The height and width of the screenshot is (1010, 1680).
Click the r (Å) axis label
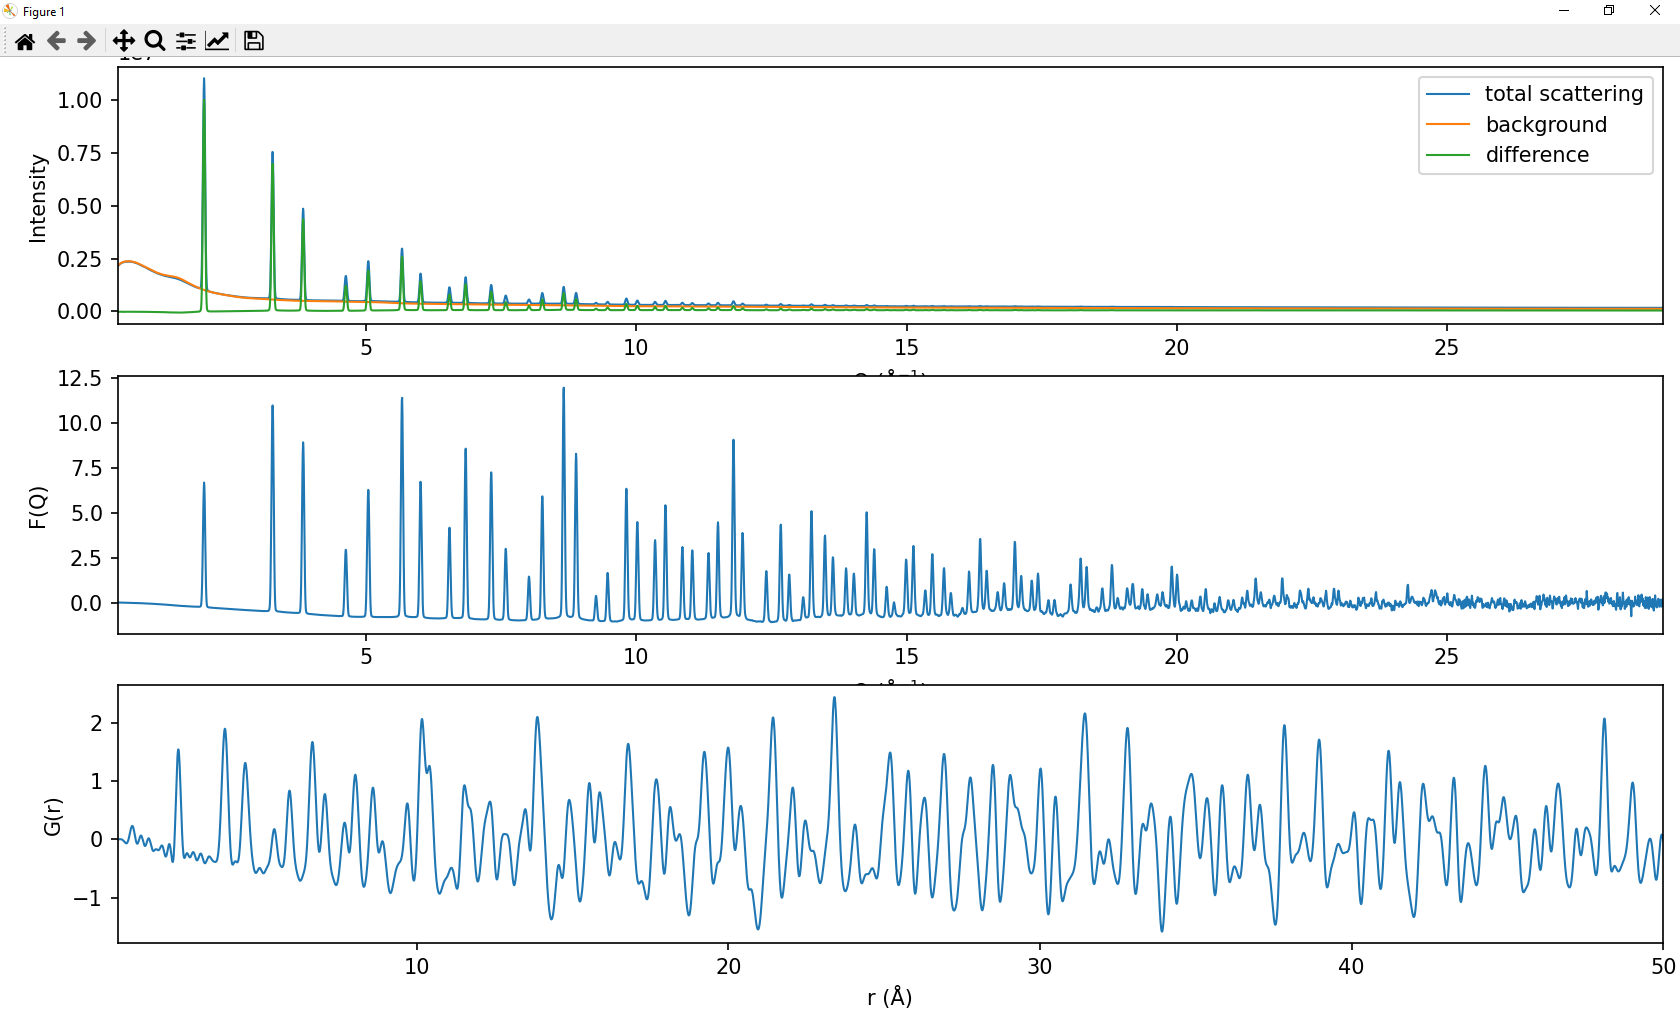coord(888,997)
